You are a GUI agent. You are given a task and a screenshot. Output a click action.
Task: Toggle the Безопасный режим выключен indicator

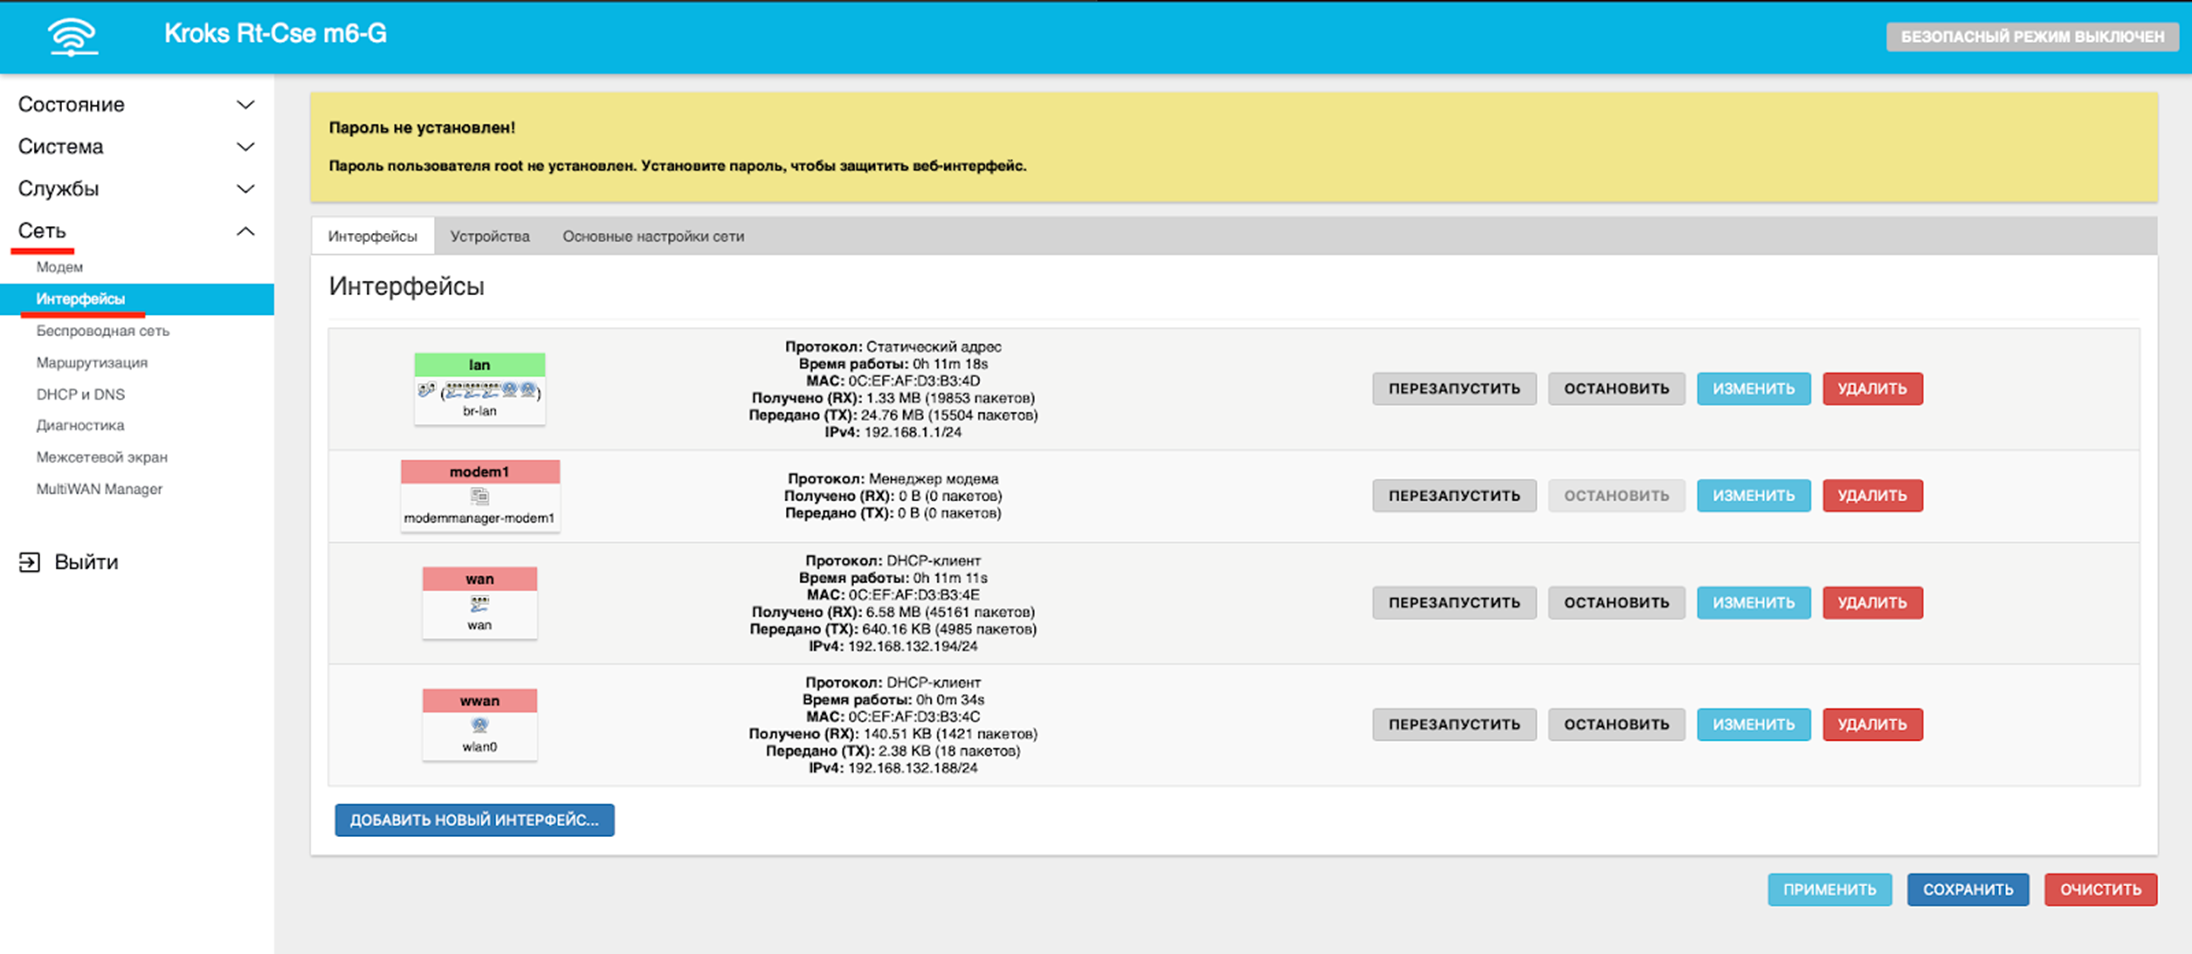pos(2031,37)
